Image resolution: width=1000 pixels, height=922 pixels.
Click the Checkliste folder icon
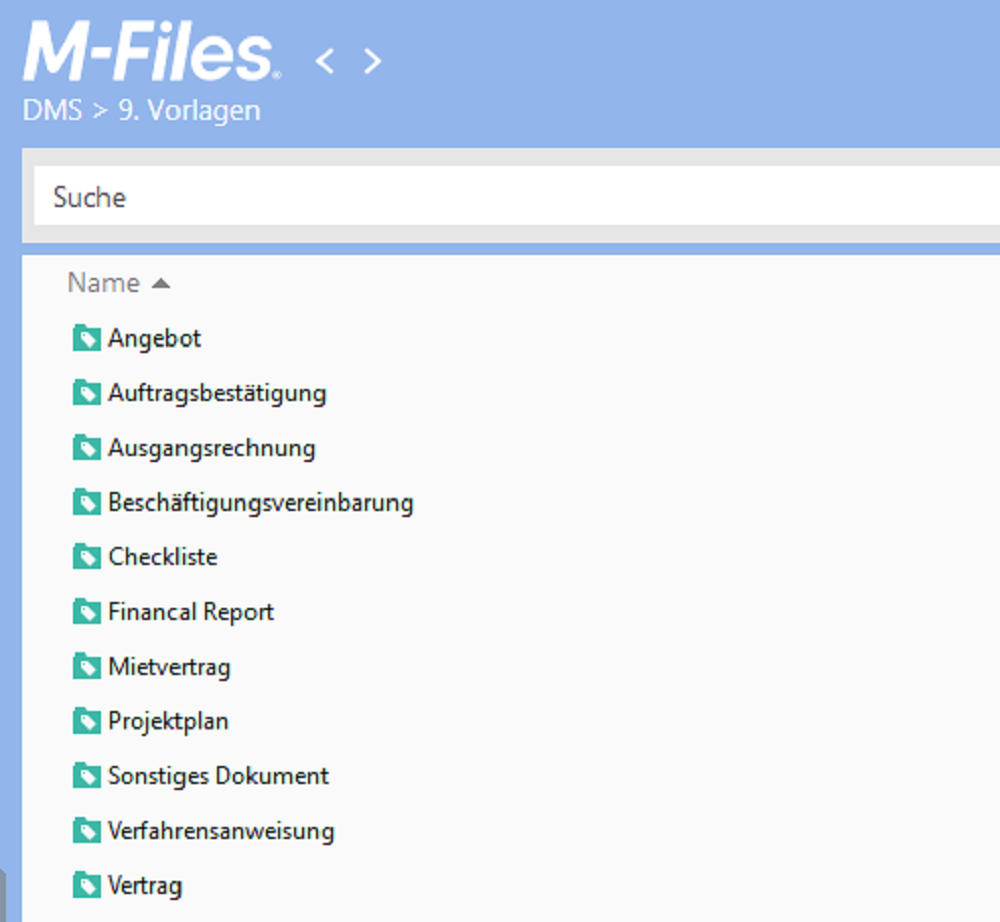(x=87, y=557)
